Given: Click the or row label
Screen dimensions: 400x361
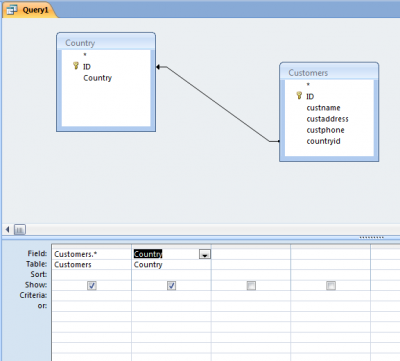Looking at the screenshot, I should coord(42,306).
